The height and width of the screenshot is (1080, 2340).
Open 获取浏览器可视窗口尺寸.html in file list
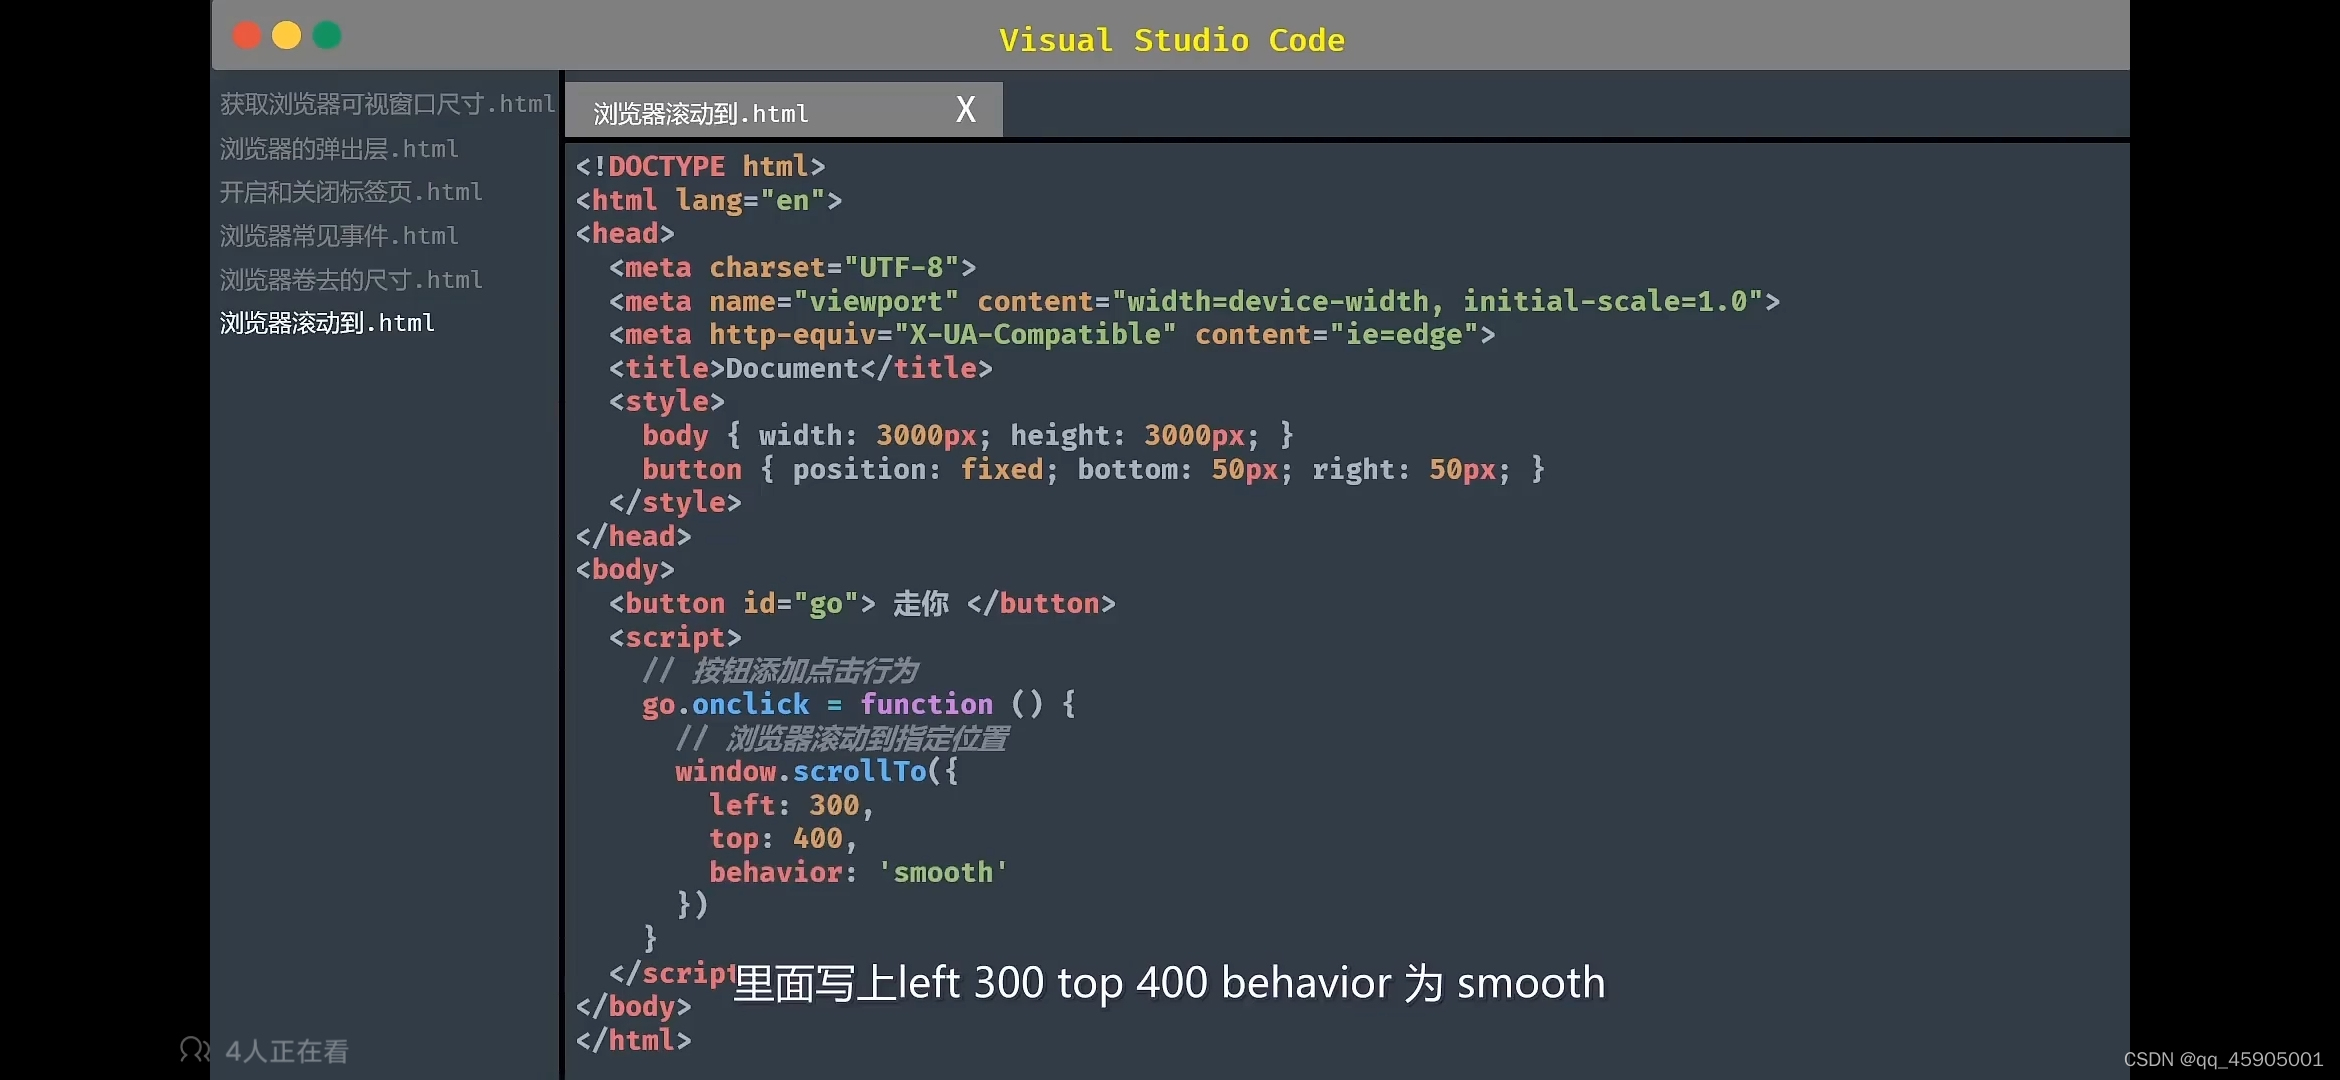pos(386,104)
